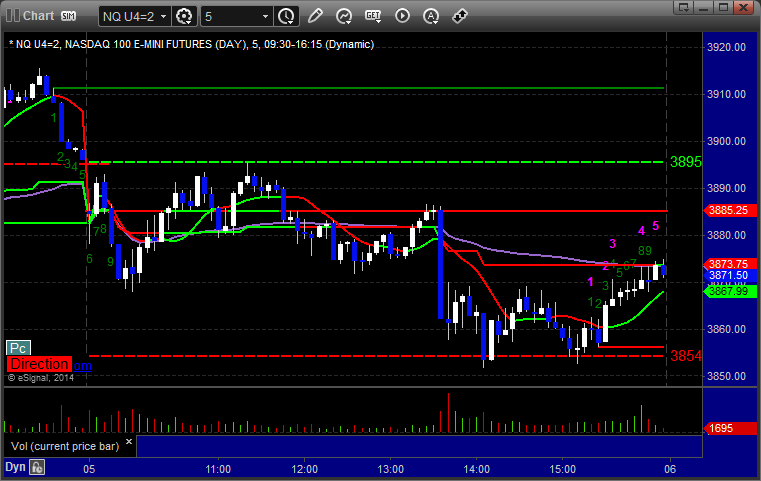Click the 3880.00 price axis label
Screen dimensions: 761x481
pyautogui.click(x=726, y=235)
